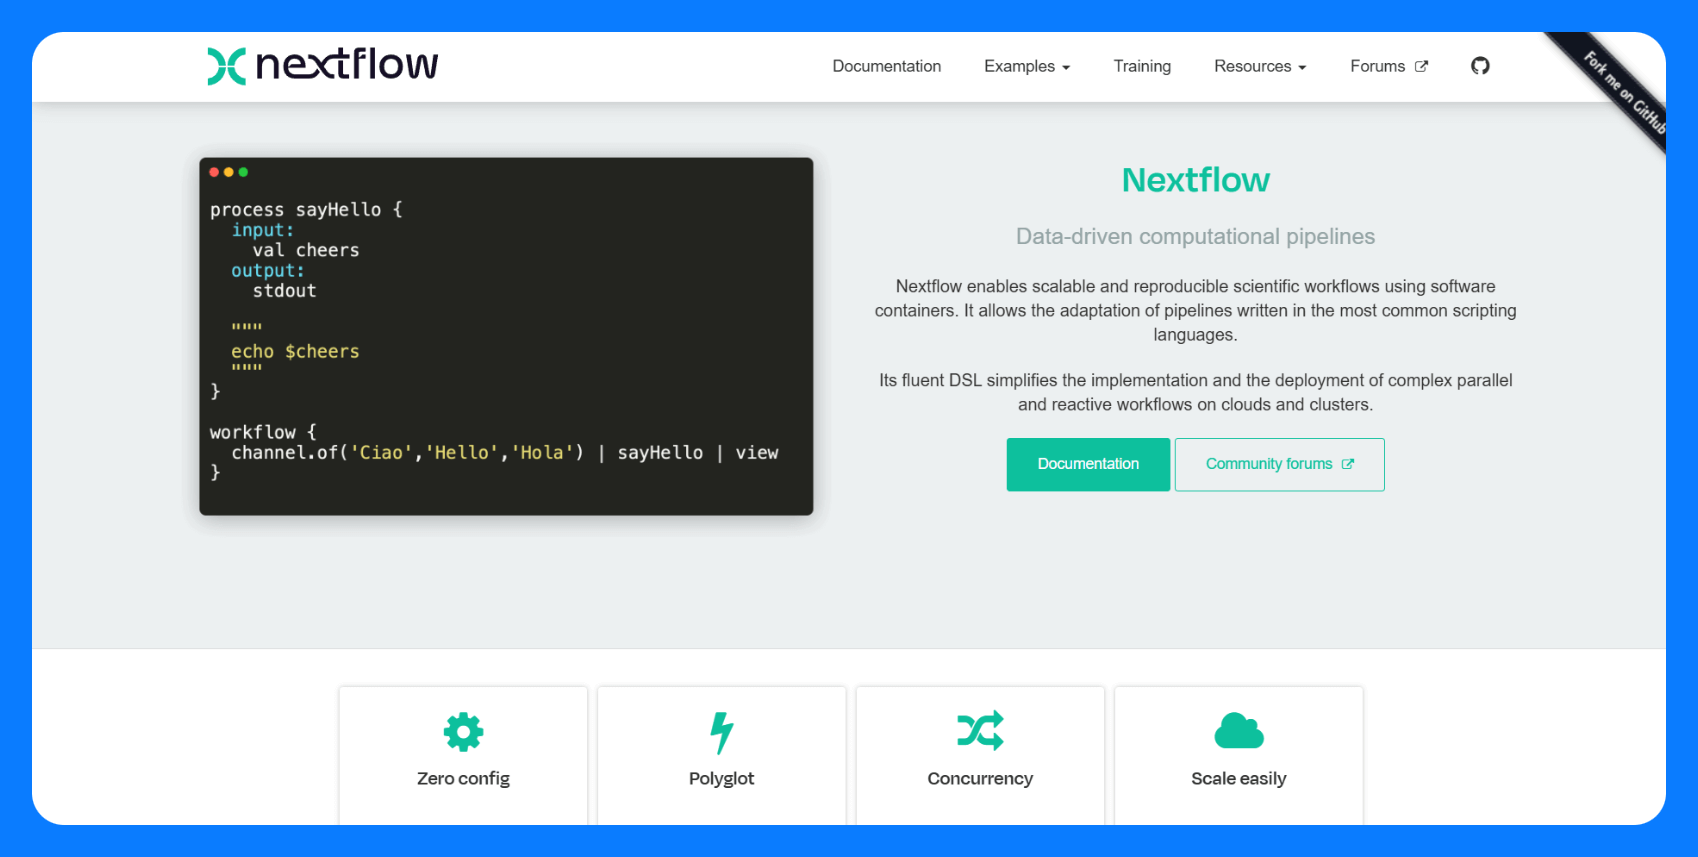Click the Concurrency shuffle arrows icon
Screen dimensions: 1698x857
[980, 731]
